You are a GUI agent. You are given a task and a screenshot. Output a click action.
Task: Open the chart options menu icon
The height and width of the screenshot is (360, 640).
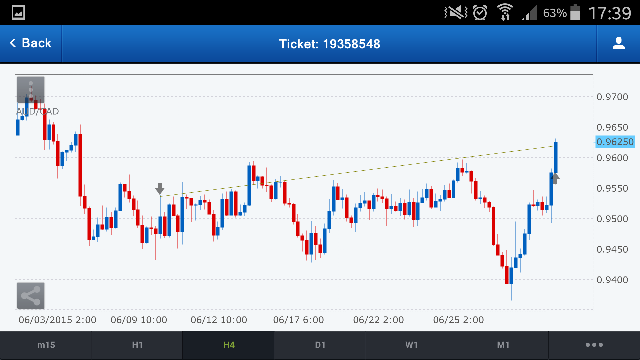click(x=31, y=89)
